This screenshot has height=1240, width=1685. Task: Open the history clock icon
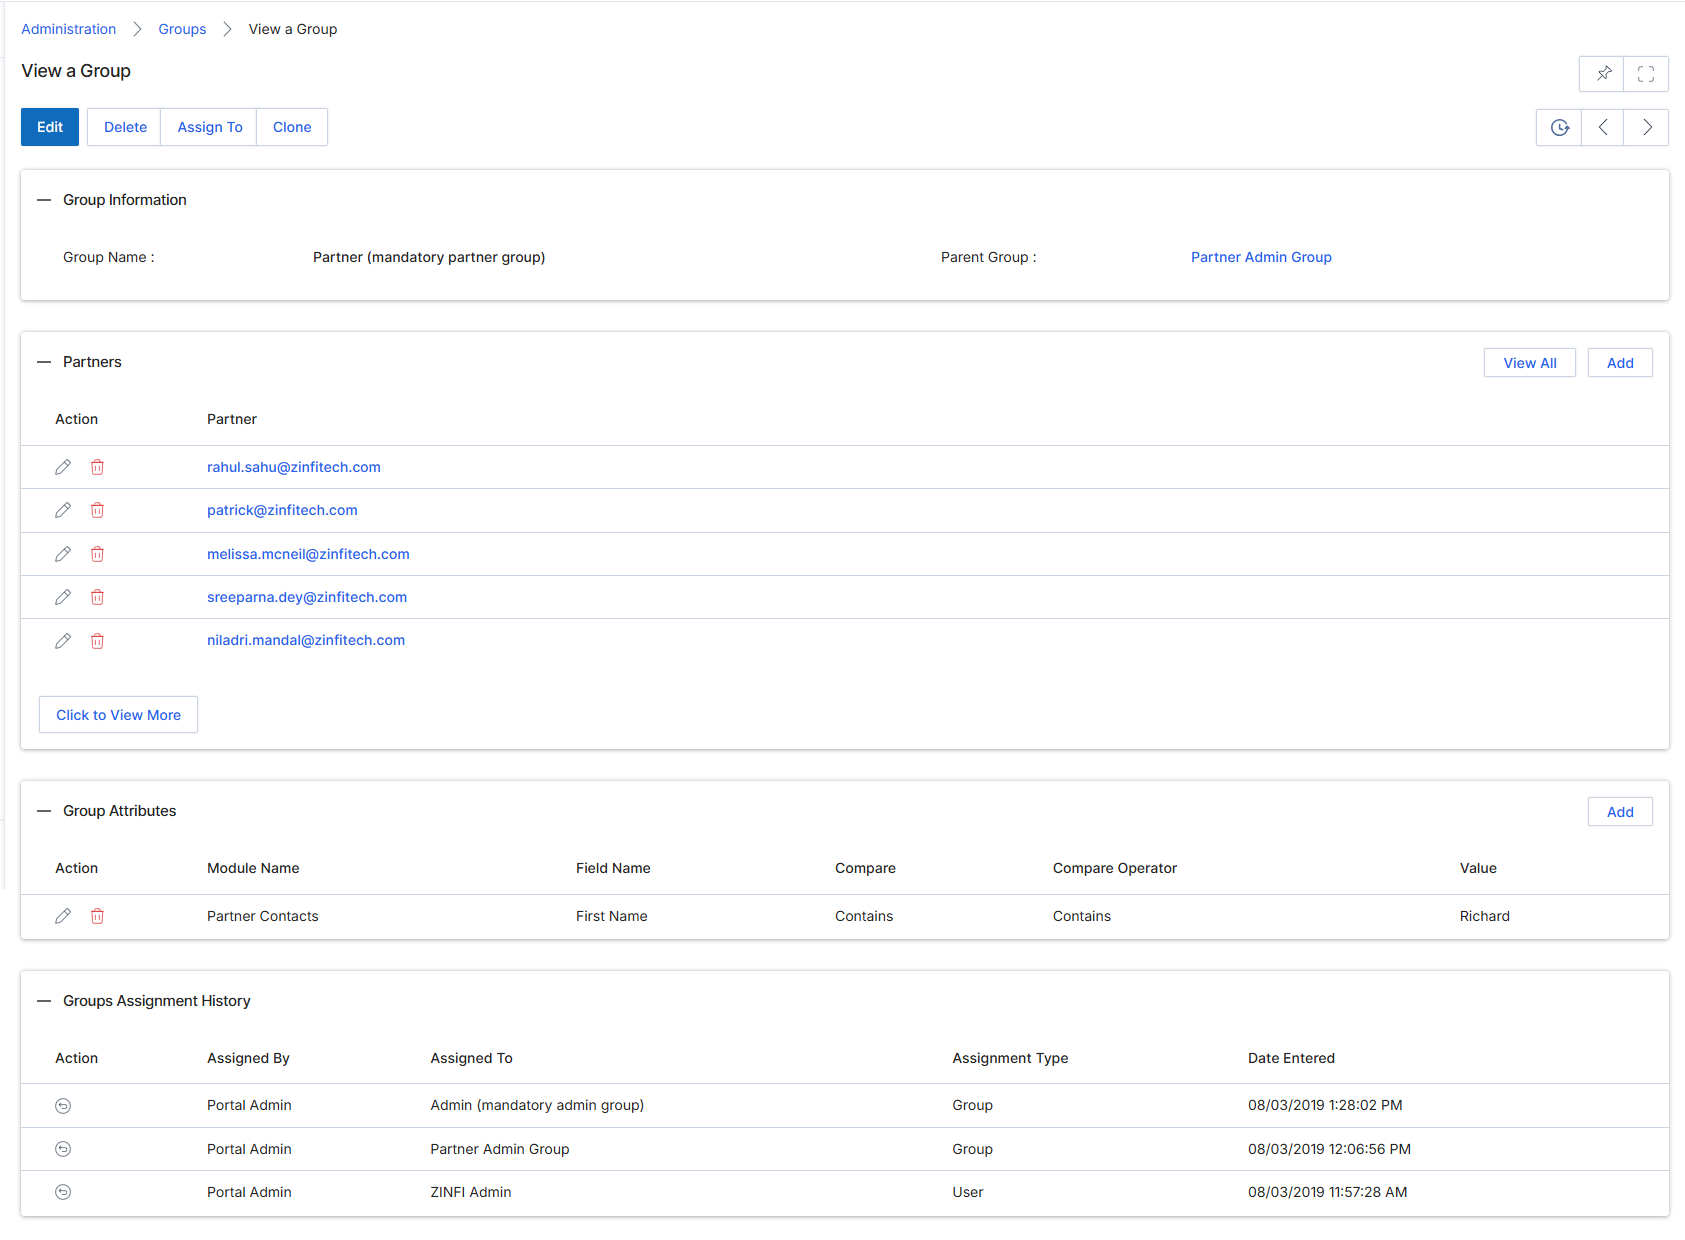(1559, 127)
